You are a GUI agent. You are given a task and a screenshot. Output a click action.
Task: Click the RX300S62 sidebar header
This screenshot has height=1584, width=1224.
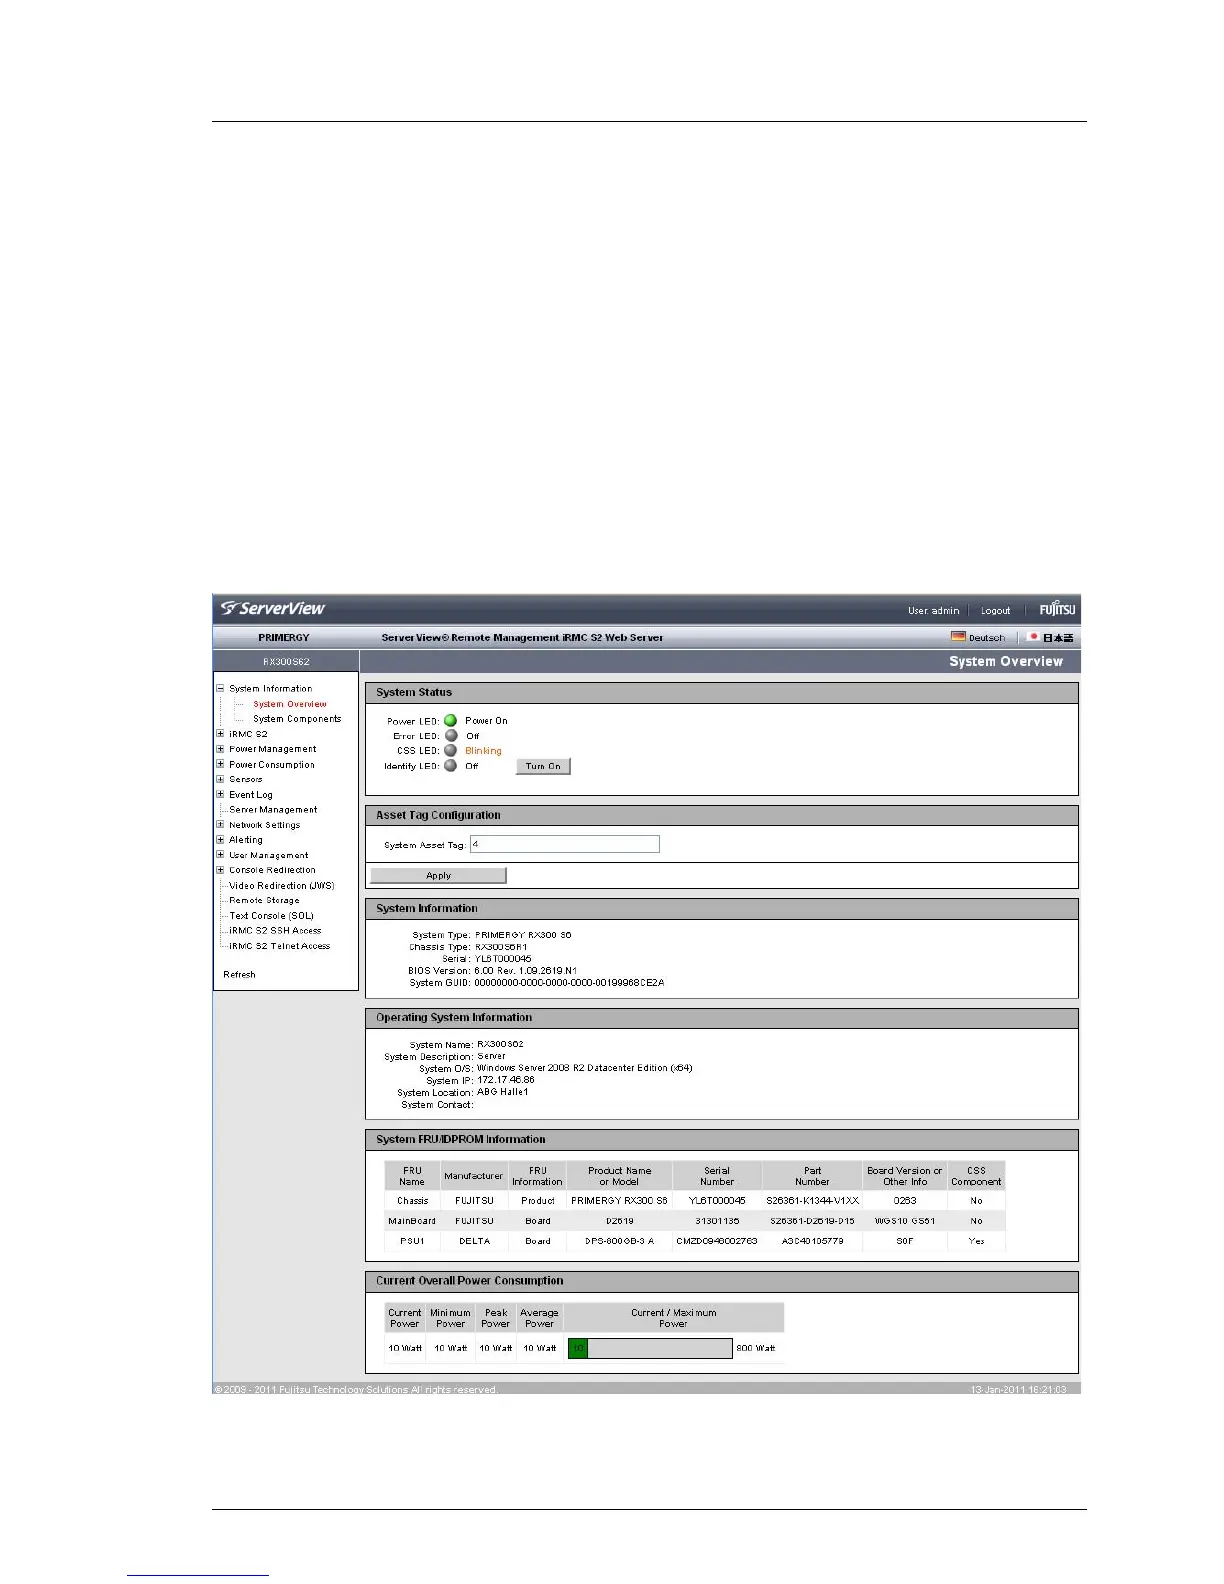pyautogui.click(x=286, y=662)
